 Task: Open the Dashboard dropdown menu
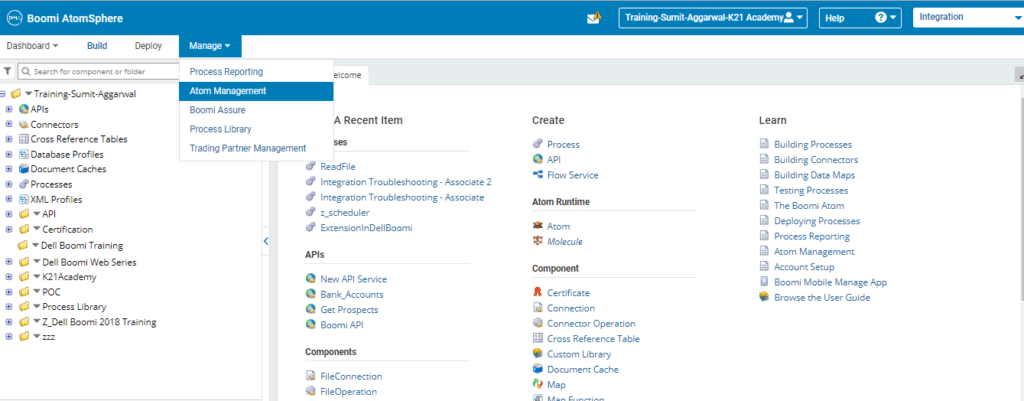click(x=32, y=46)
